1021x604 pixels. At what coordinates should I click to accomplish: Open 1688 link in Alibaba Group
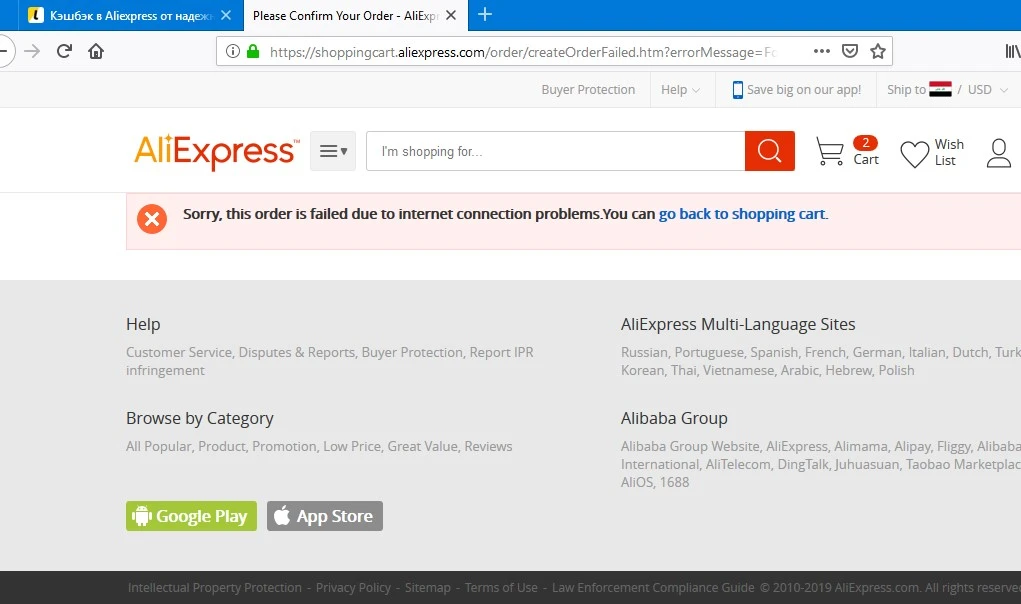pyautogui.click(x=674, y=482)
